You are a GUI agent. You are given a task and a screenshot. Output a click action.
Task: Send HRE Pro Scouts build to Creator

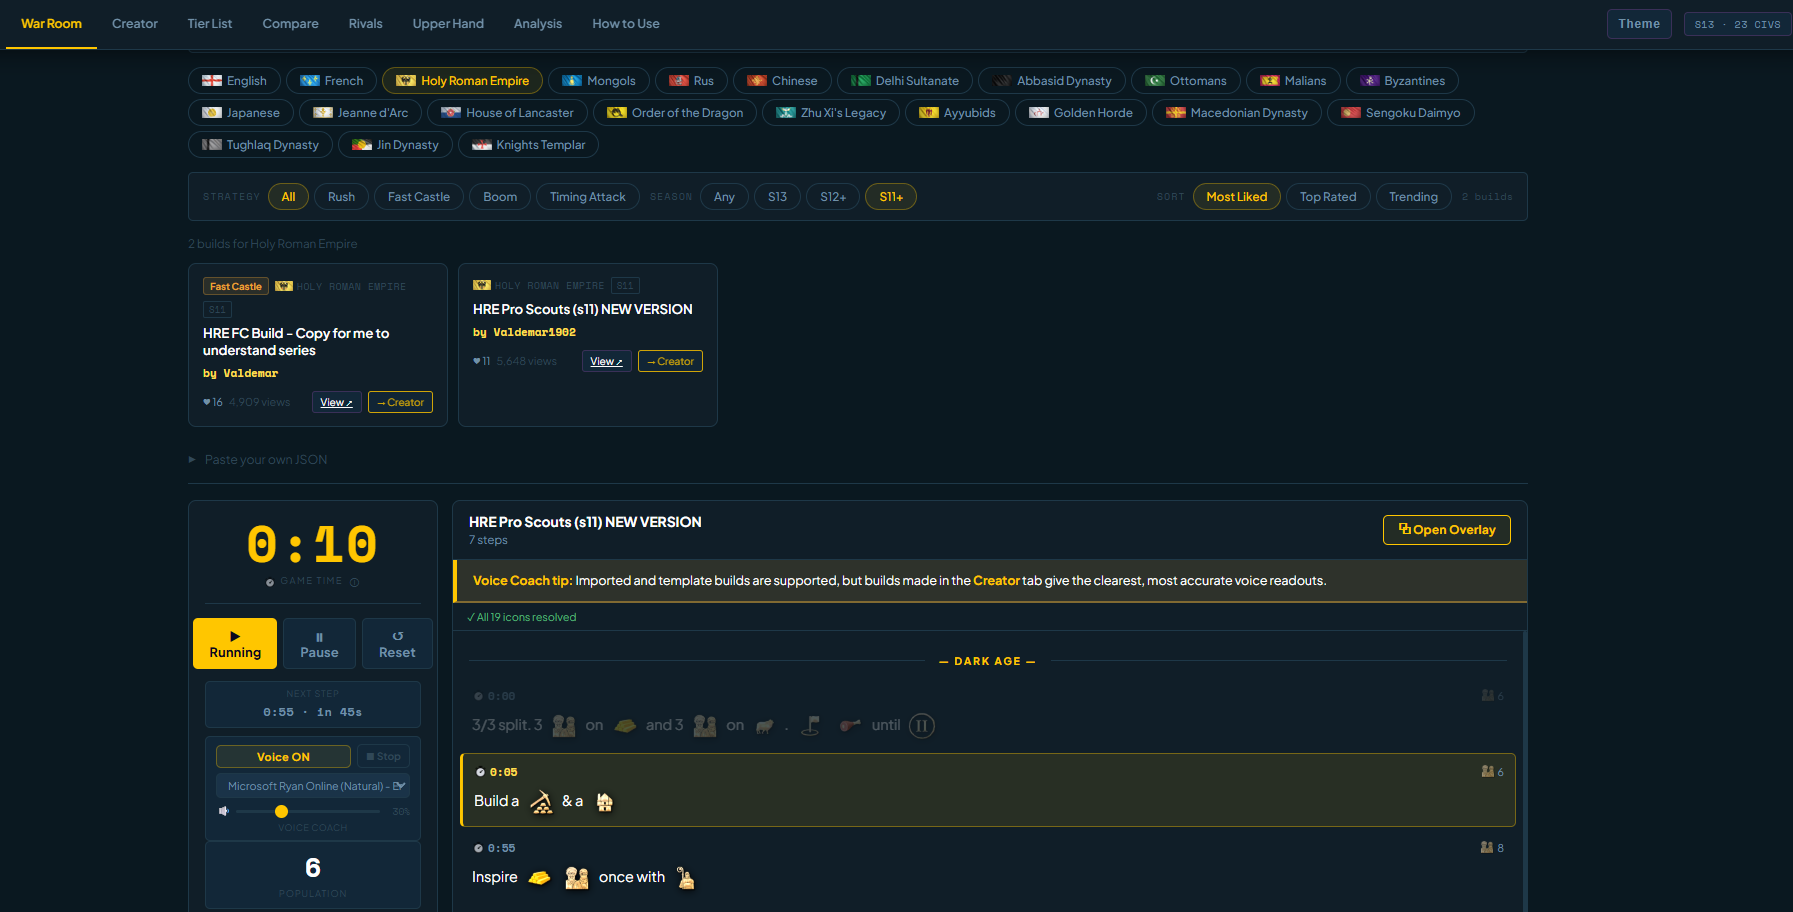(670, 361)
